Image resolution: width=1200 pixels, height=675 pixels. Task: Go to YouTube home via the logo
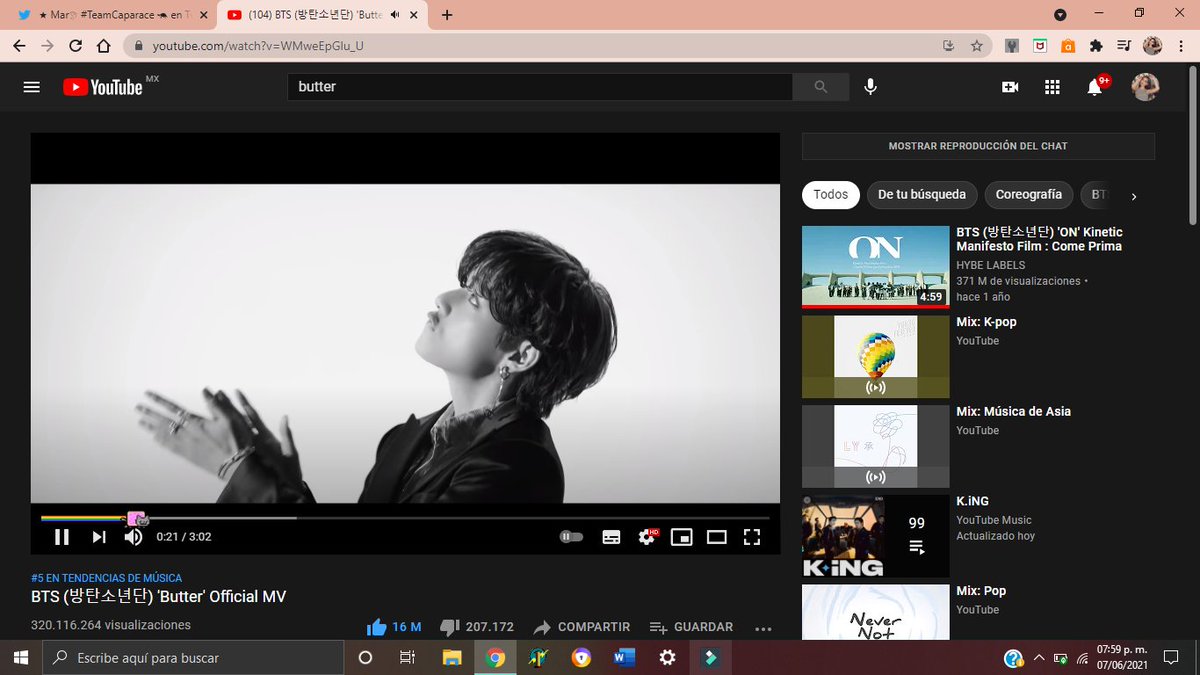tap(102, 87)
